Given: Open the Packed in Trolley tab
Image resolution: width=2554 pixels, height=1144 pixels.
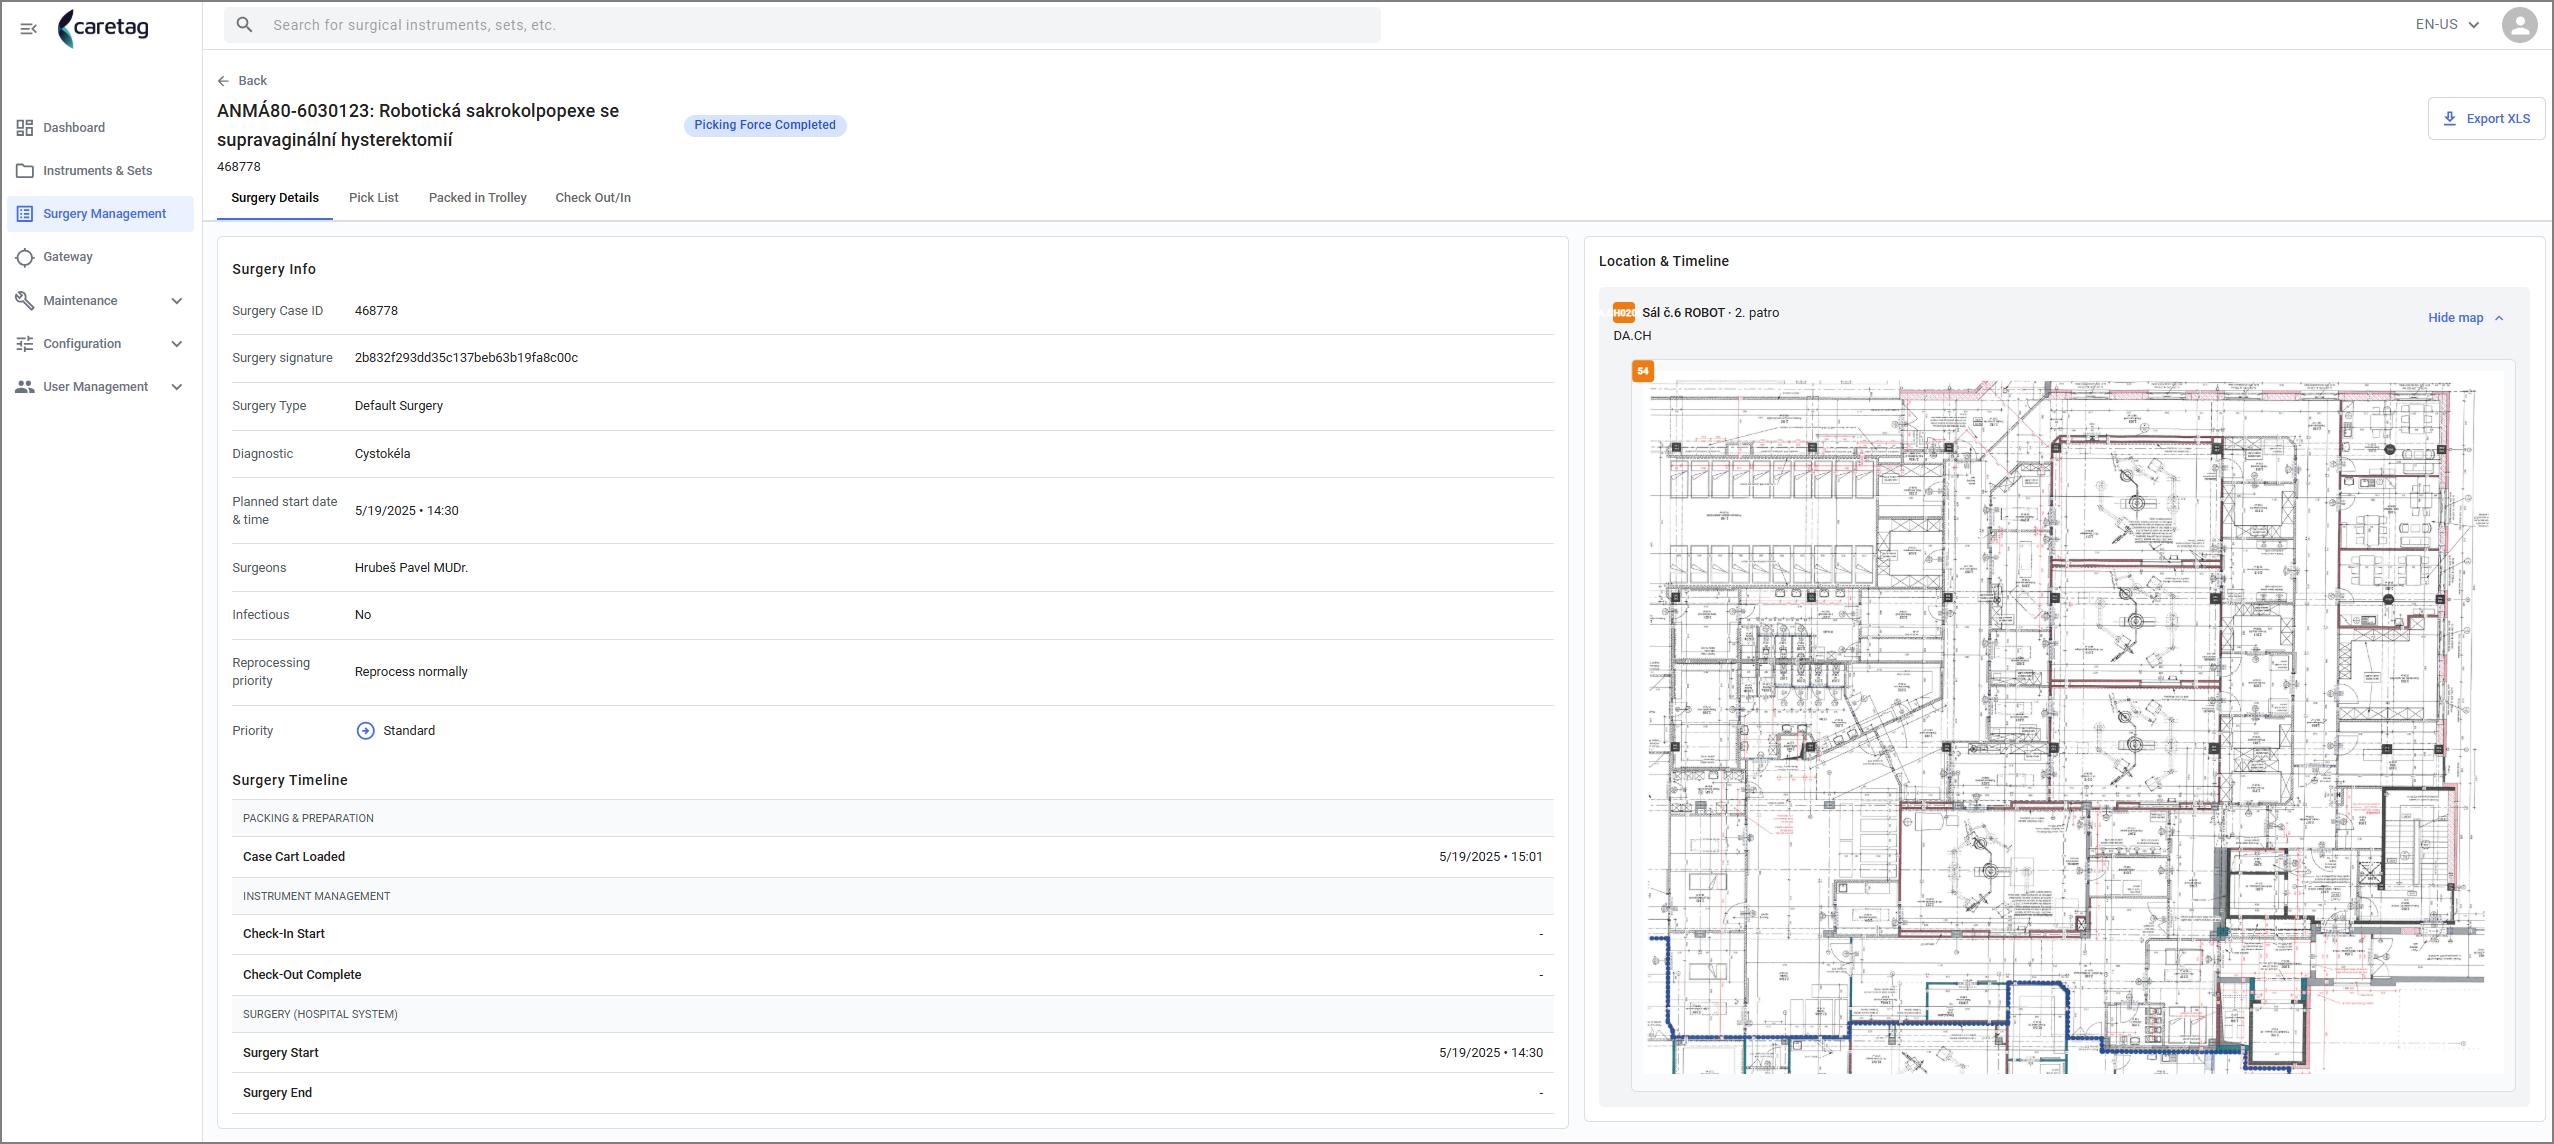Looking at the screenshot, I should pos(478,198).
